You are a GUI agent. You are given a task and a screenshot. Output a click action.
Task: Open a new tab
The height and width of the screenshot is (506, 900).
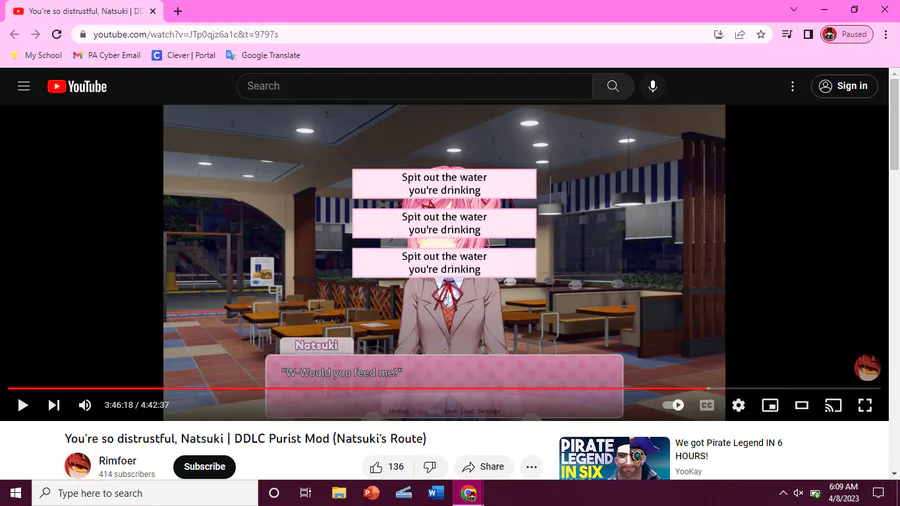pos(178,11)
